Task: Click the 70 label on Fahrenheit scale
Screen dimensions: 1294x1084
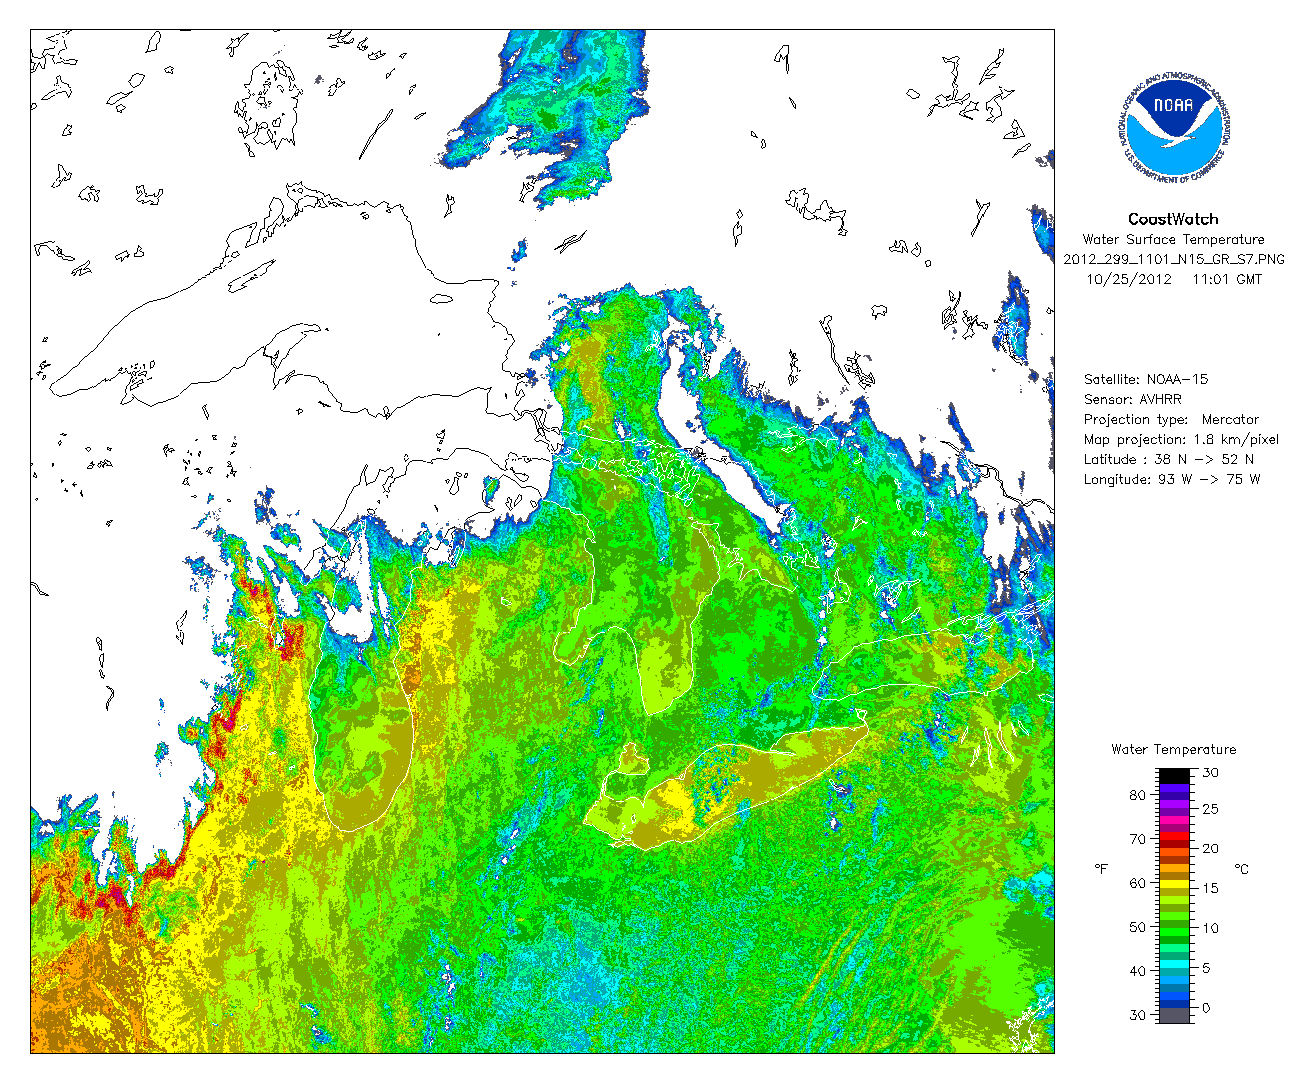Action: pos(1138,839)
